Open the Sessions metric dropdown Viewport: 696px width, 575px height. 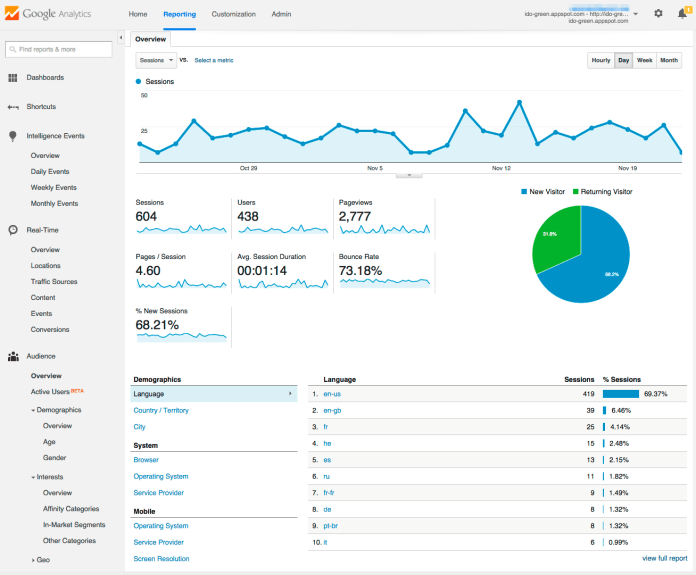(156, 60)
